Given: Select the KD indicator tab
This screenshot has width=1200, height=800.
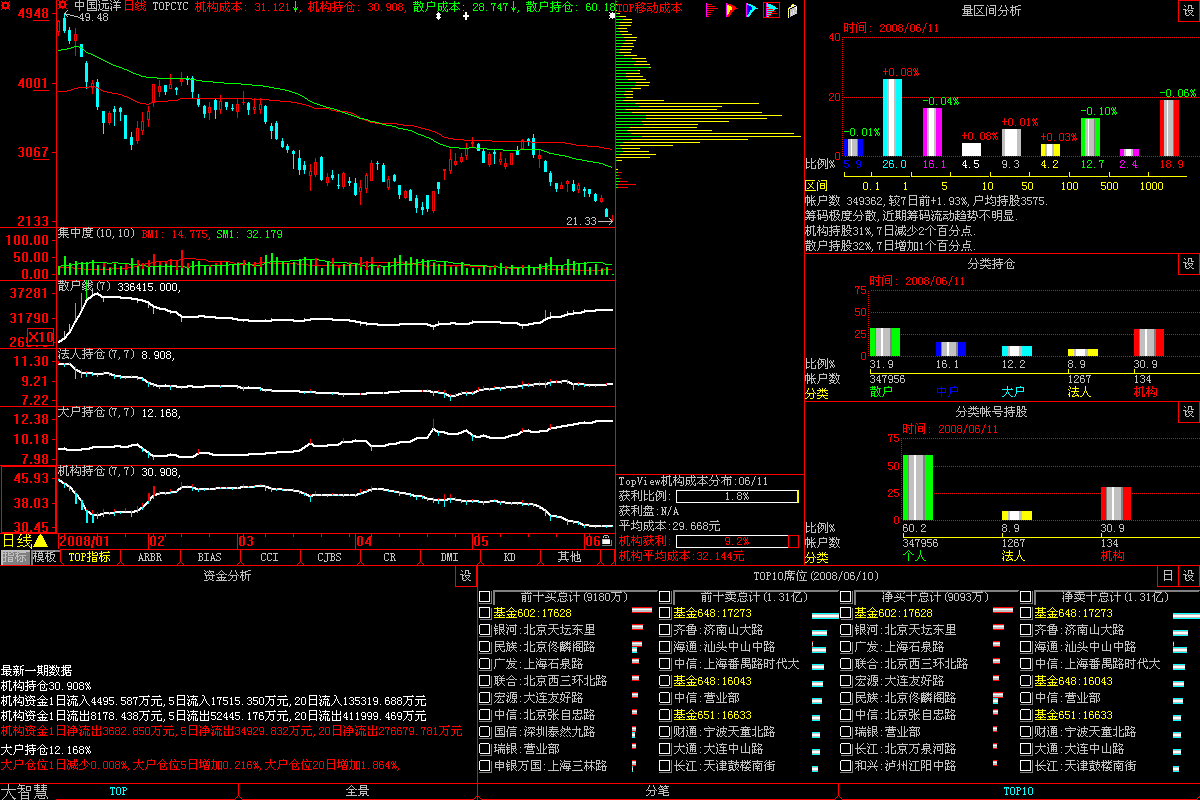Looking at the screenshot, I should click(509, 557).
